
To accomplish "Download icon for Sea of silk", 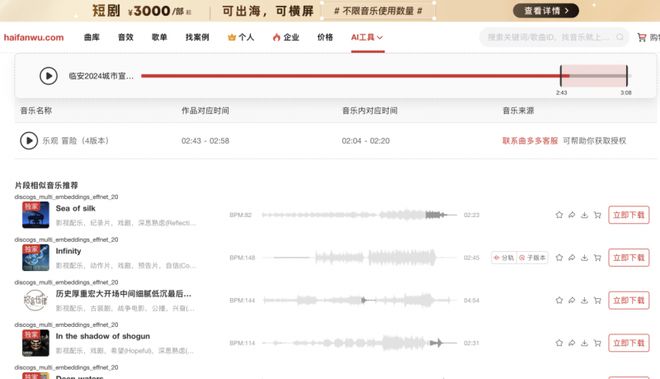I will pos(584,215).
